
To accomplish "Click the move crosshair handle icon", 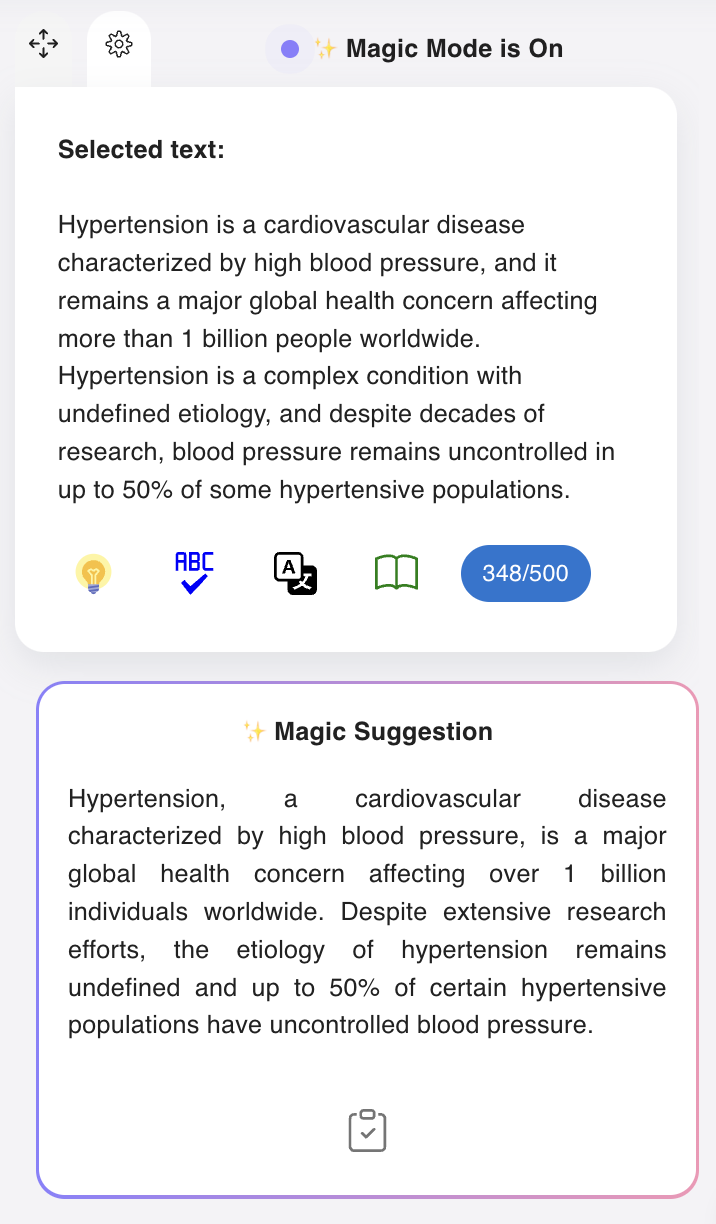I will point(44,44).
